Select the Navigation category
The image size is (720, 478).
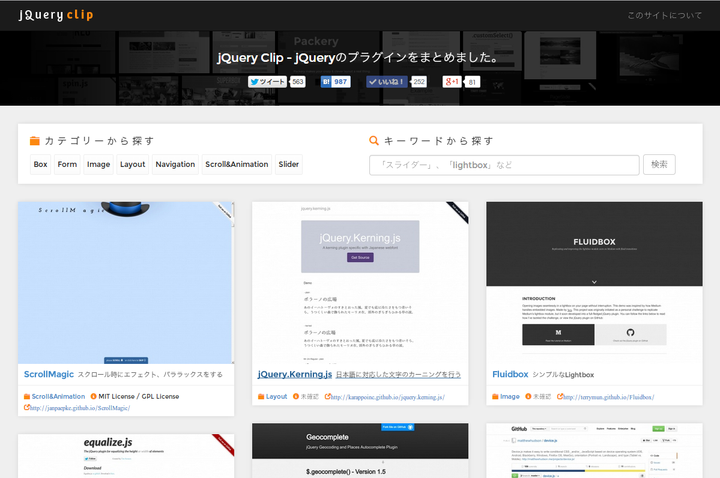(x=175, y=164)
